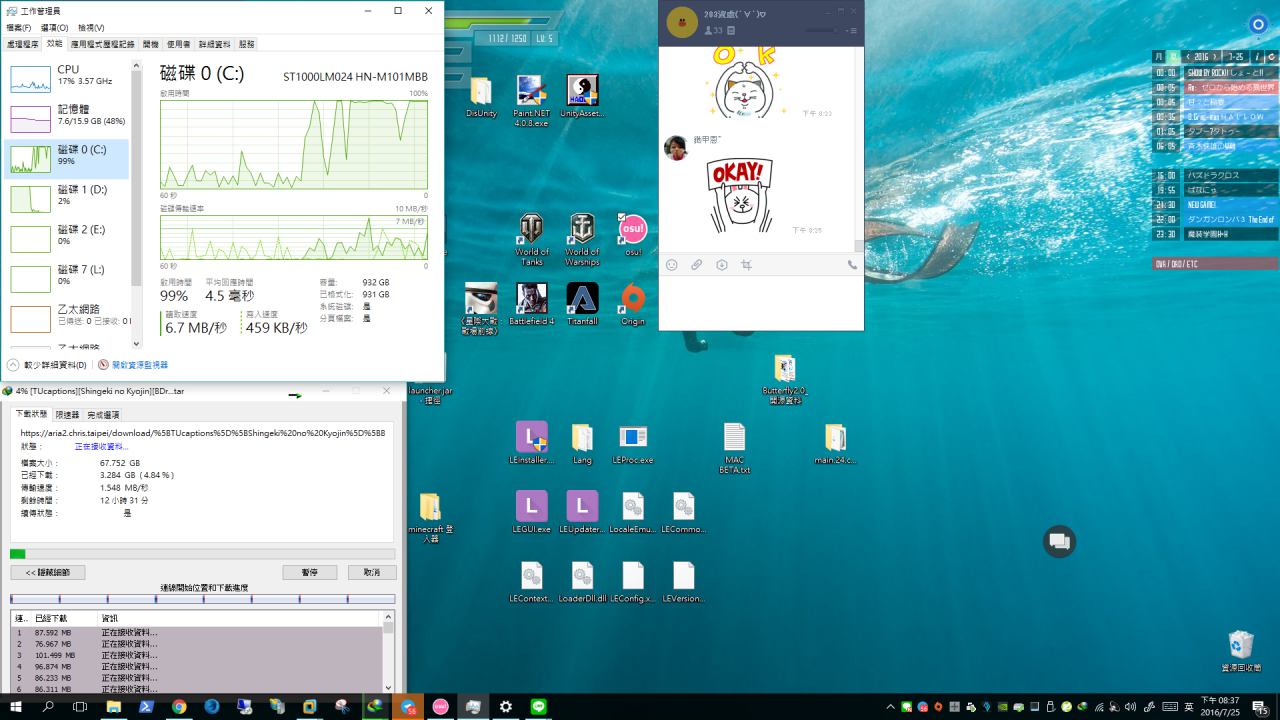Viewport: 1280px width, 720px height.
Task: Start a voice call with the phone icon
Action: pos(852,265)
